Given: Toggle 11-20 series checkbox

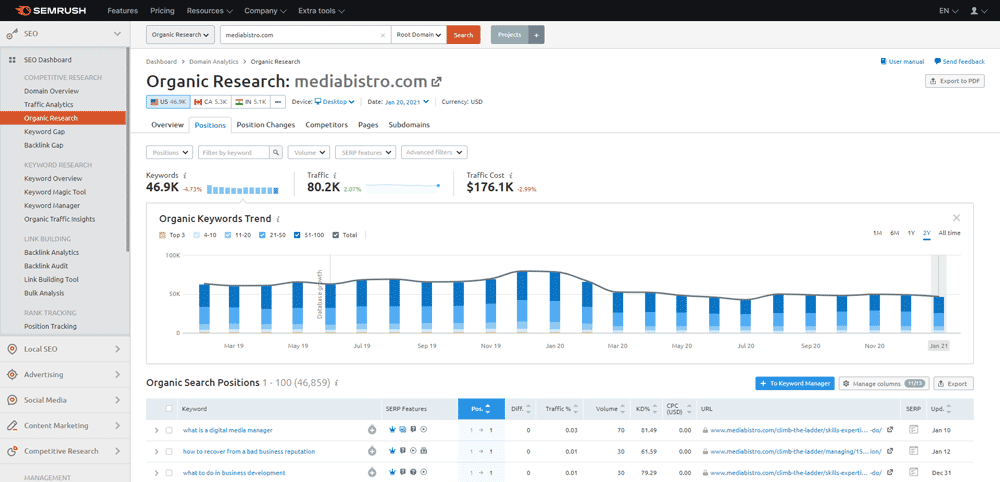Looking at the screenshot, I should (x=228, y=235).
